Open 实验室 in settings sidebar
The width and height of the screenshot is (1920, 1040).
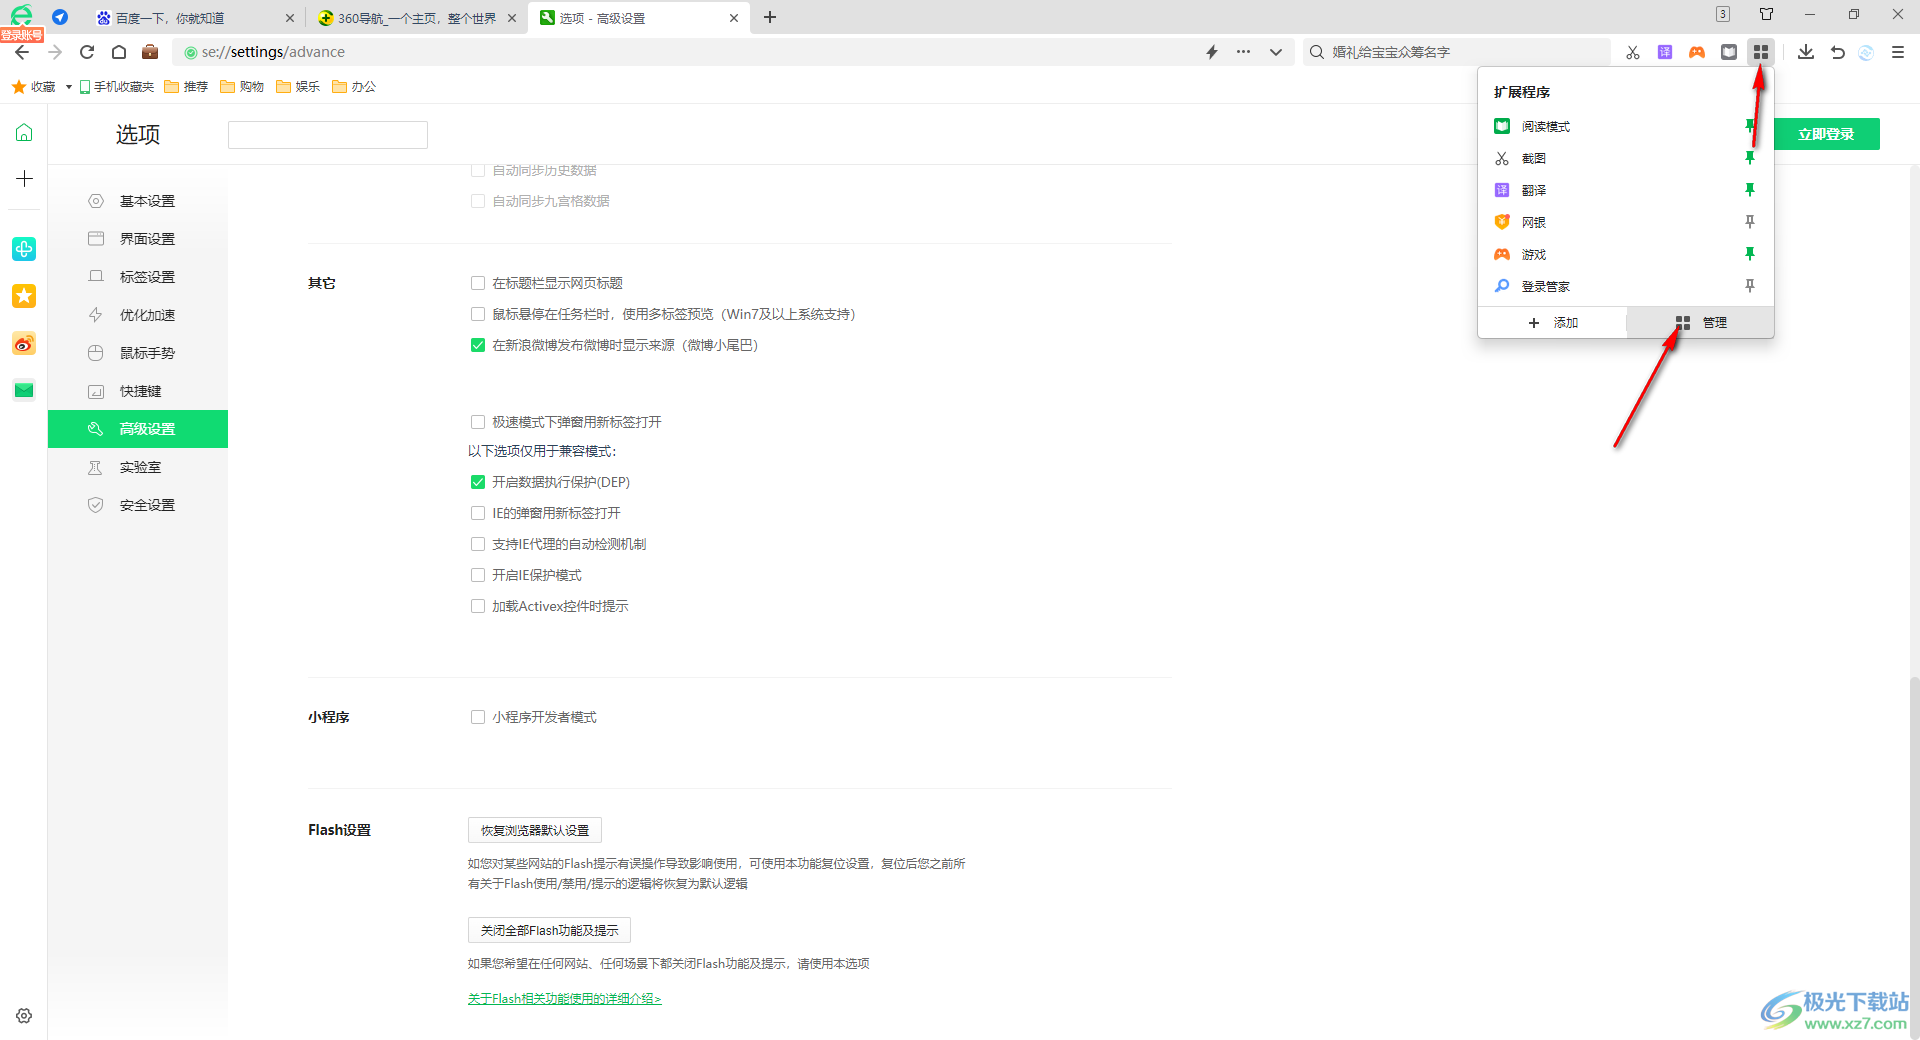pyautogui.click(x=138, y=467)
